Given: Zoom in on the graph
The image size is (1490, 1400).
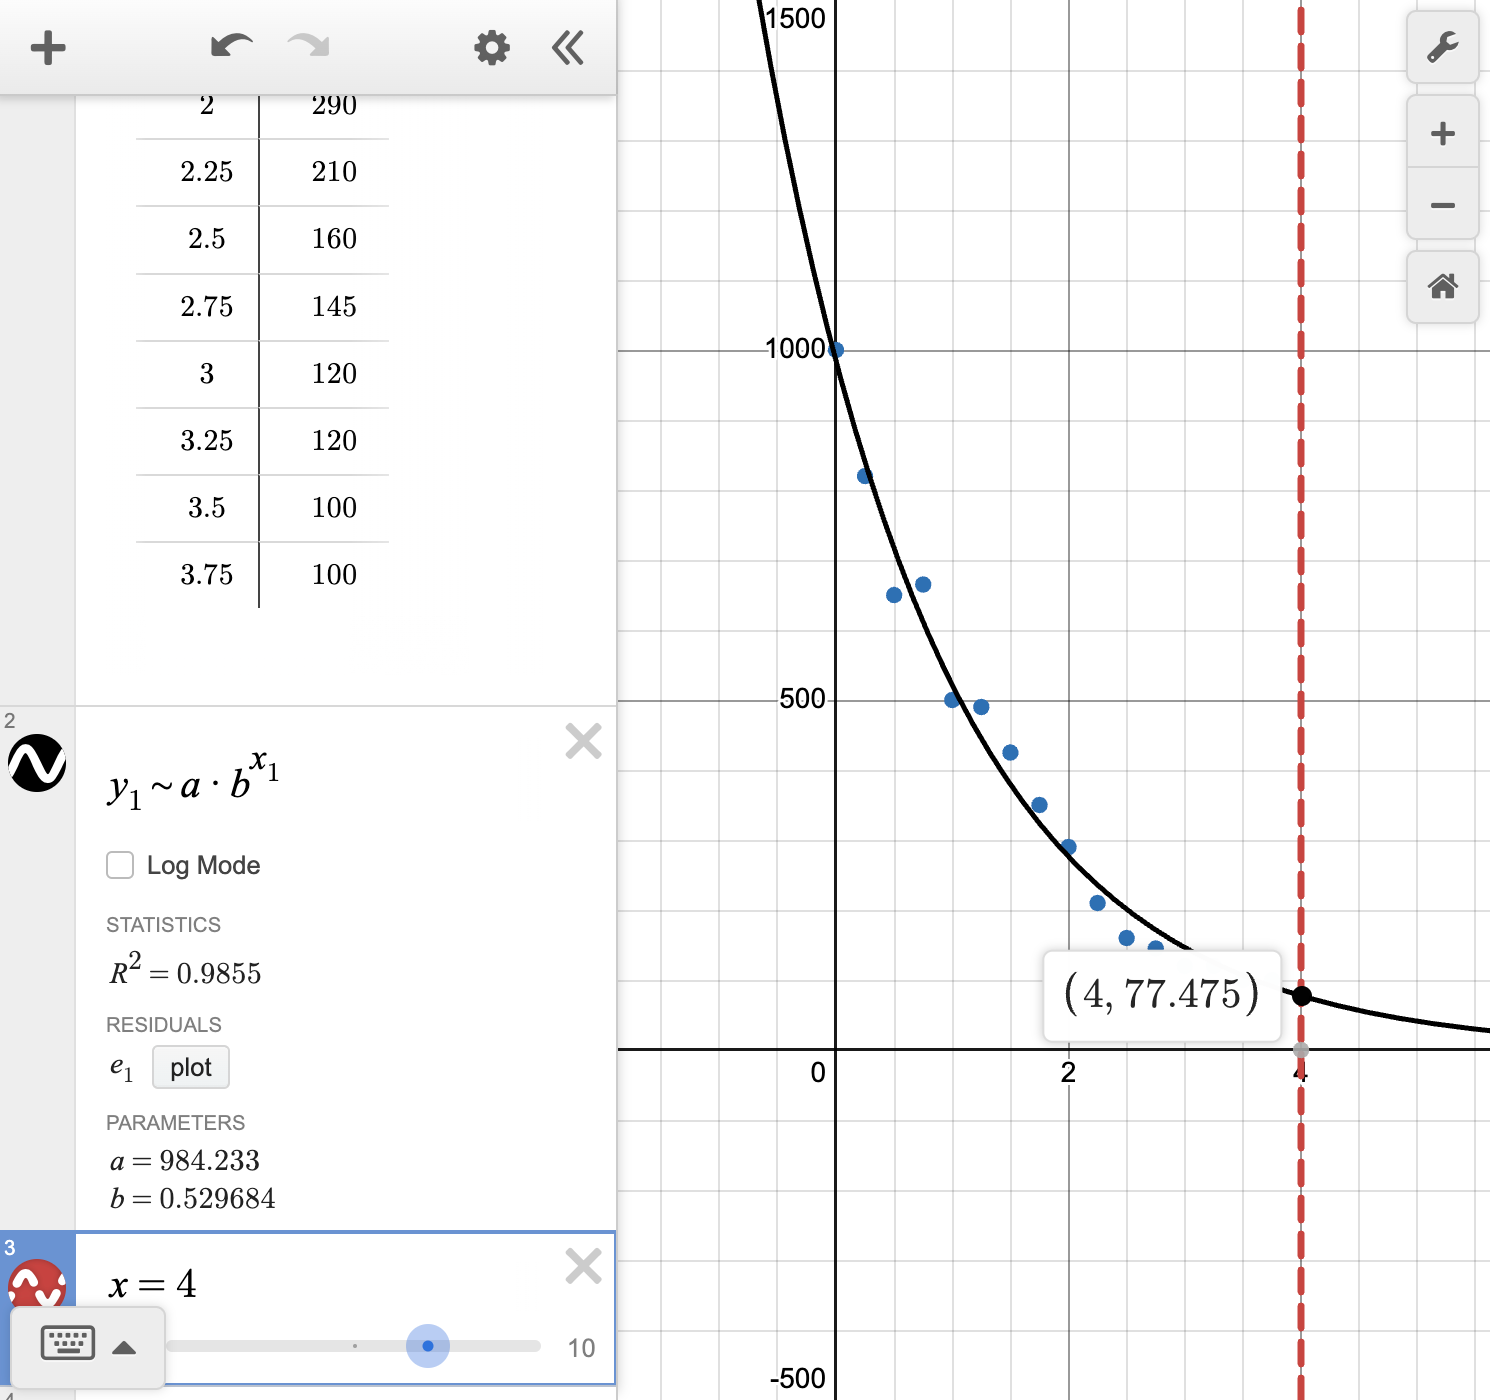Looking at the screenshot, I should tap(1442, 133).
